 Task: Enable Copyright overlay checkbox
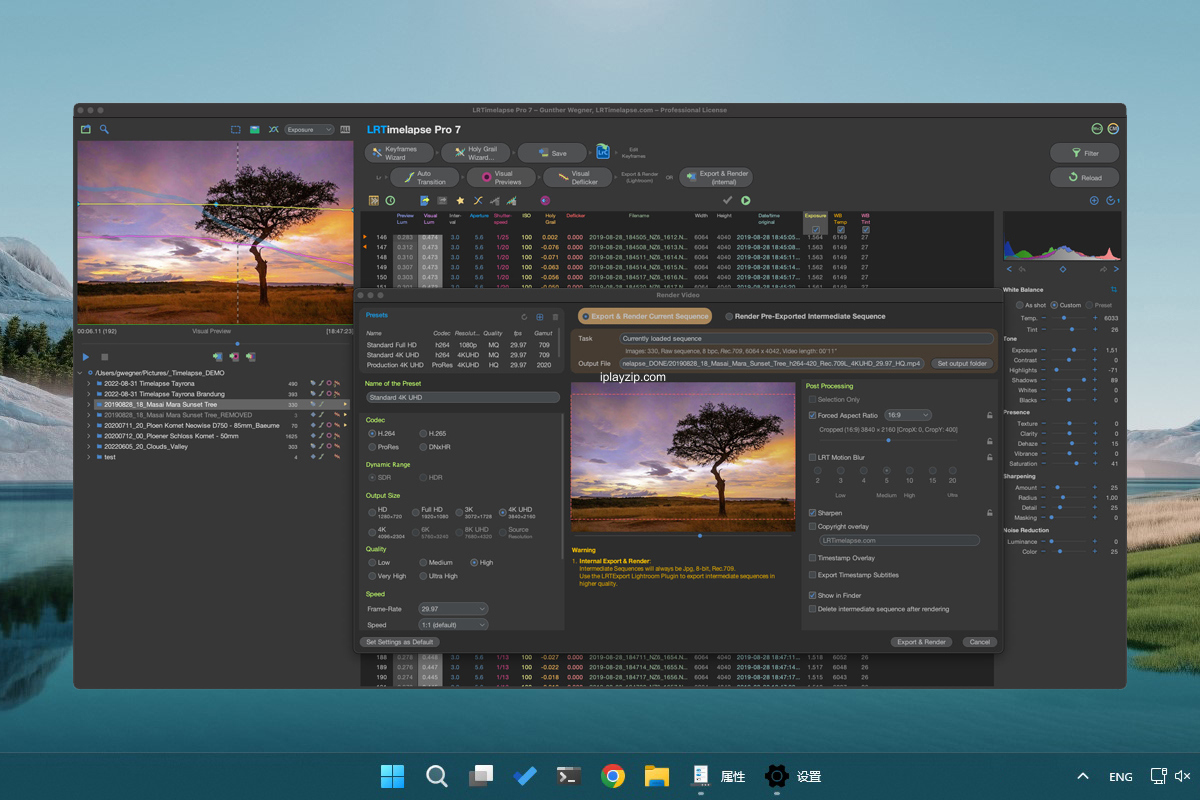pyautogui.click(x=812, y=526)
